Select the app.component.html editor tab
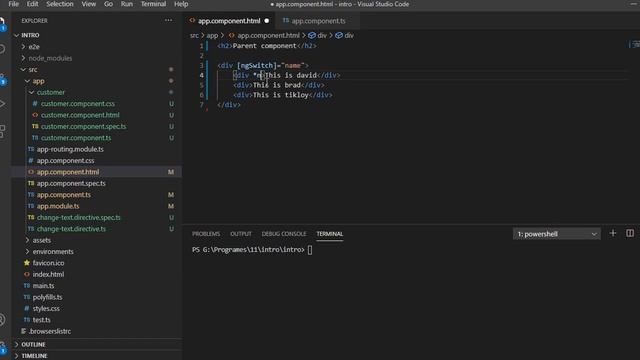The height and width of the screenshot is (360, 640). 229,21
